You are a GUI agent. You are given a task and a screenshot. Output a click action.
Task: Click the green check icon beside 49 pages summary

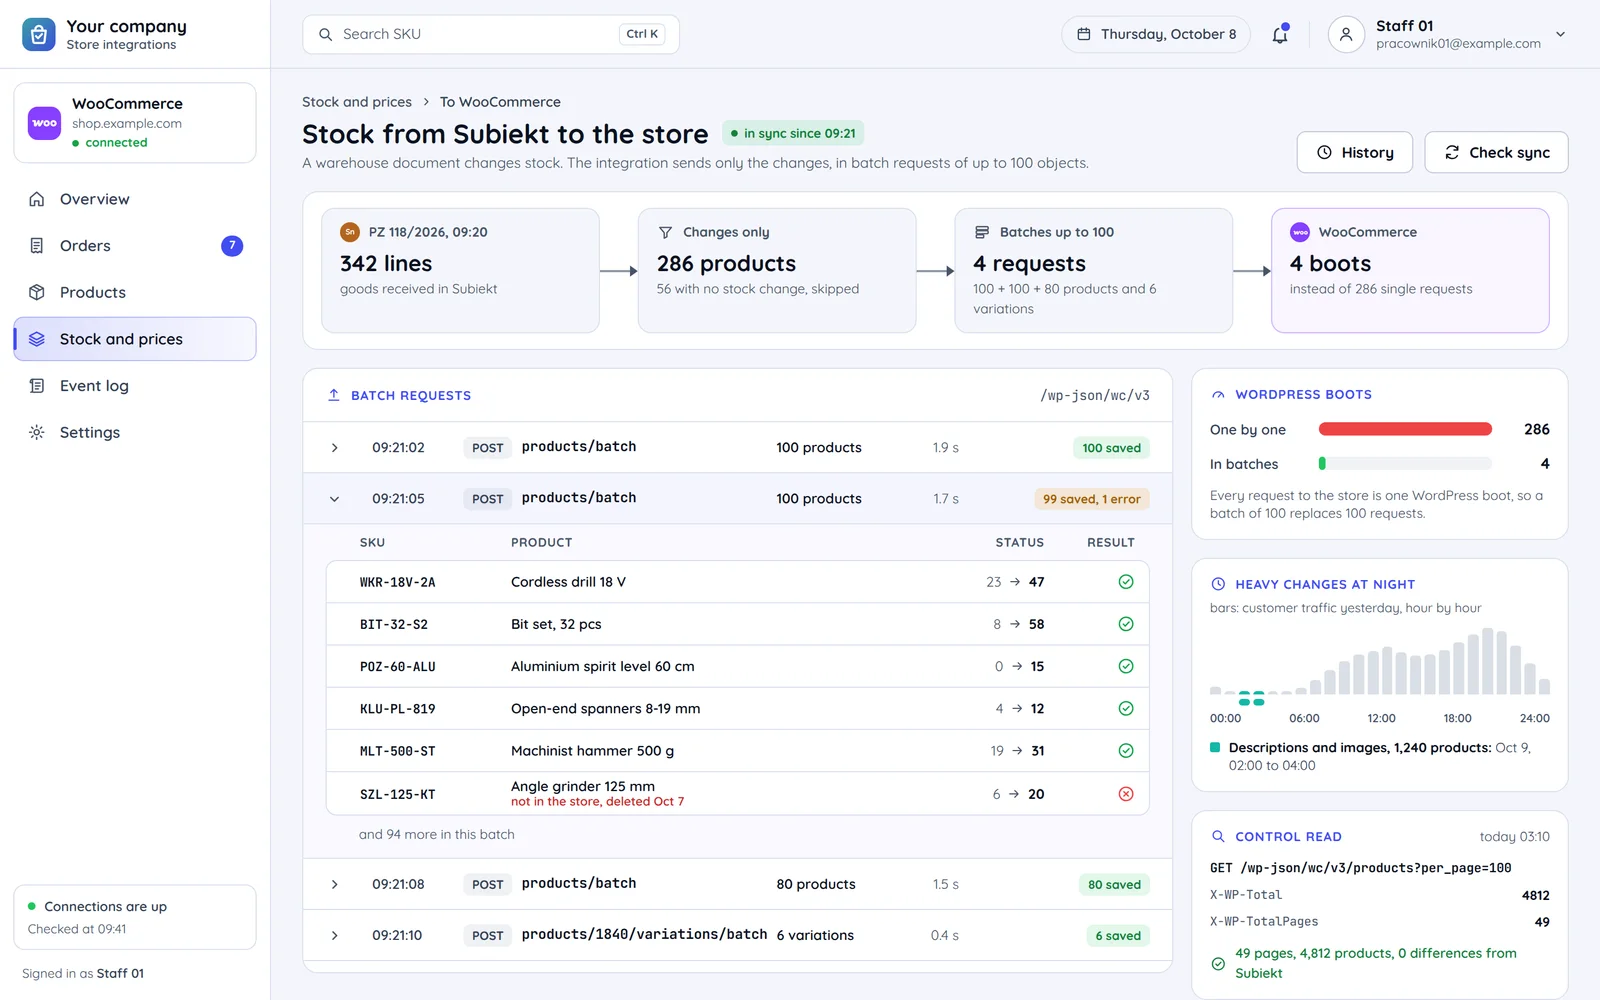coord(1218,964)
